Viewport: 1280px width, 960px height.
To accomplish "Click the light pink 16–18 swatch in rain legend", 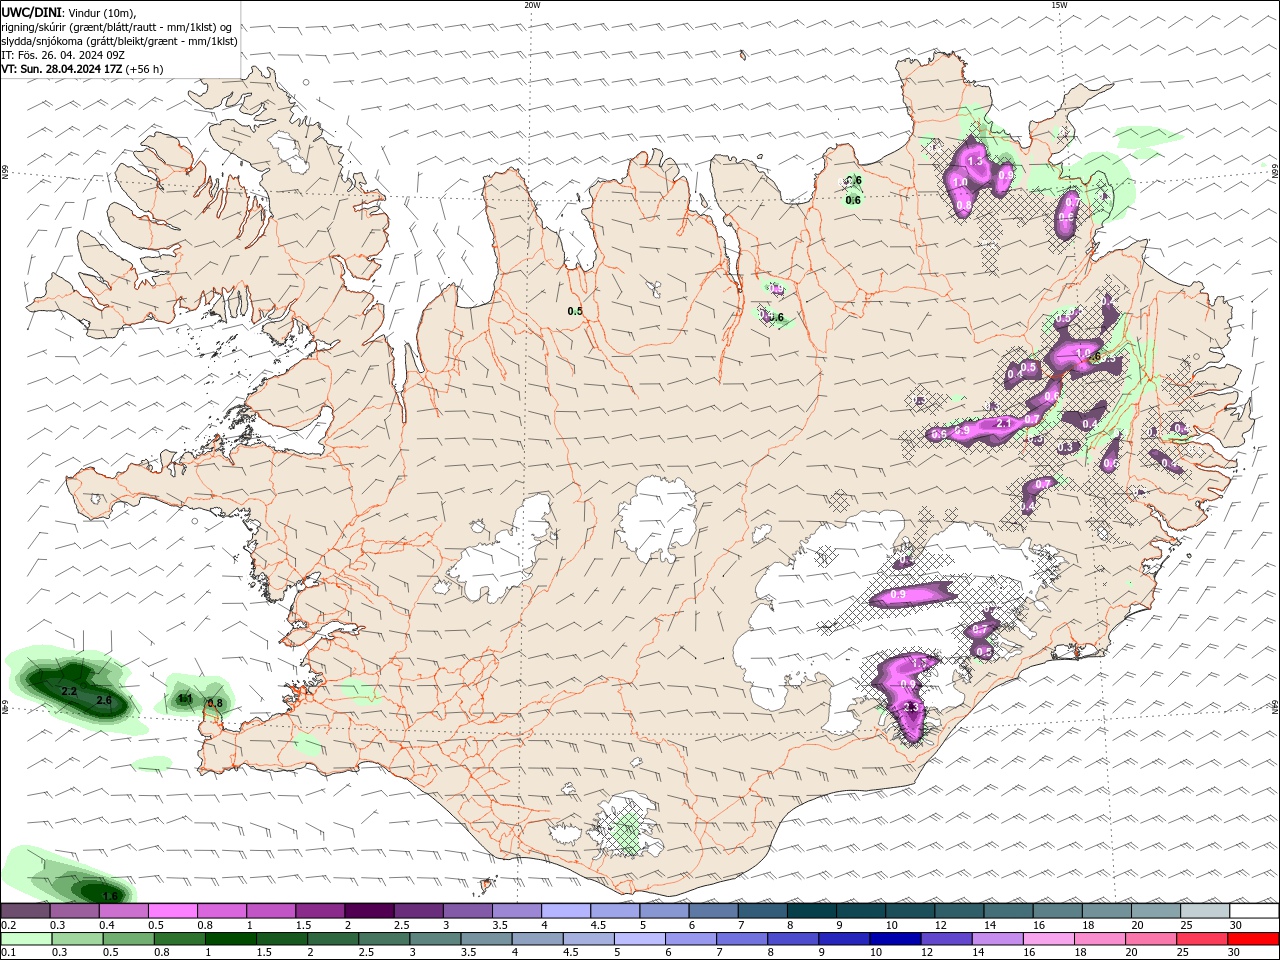I will click(1048, 938).
